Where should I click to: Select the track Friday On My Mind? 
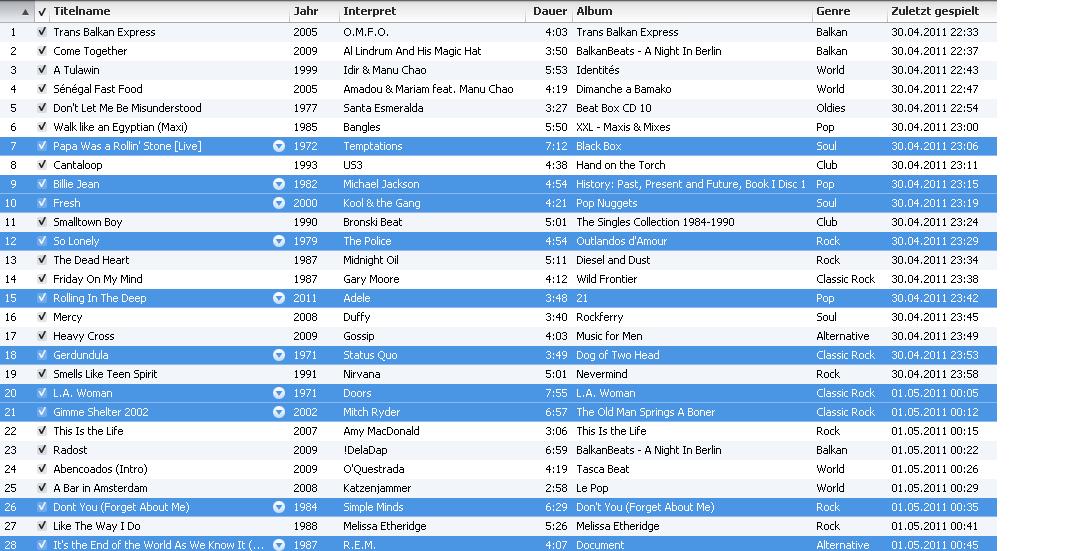click(x=98, y=279)
